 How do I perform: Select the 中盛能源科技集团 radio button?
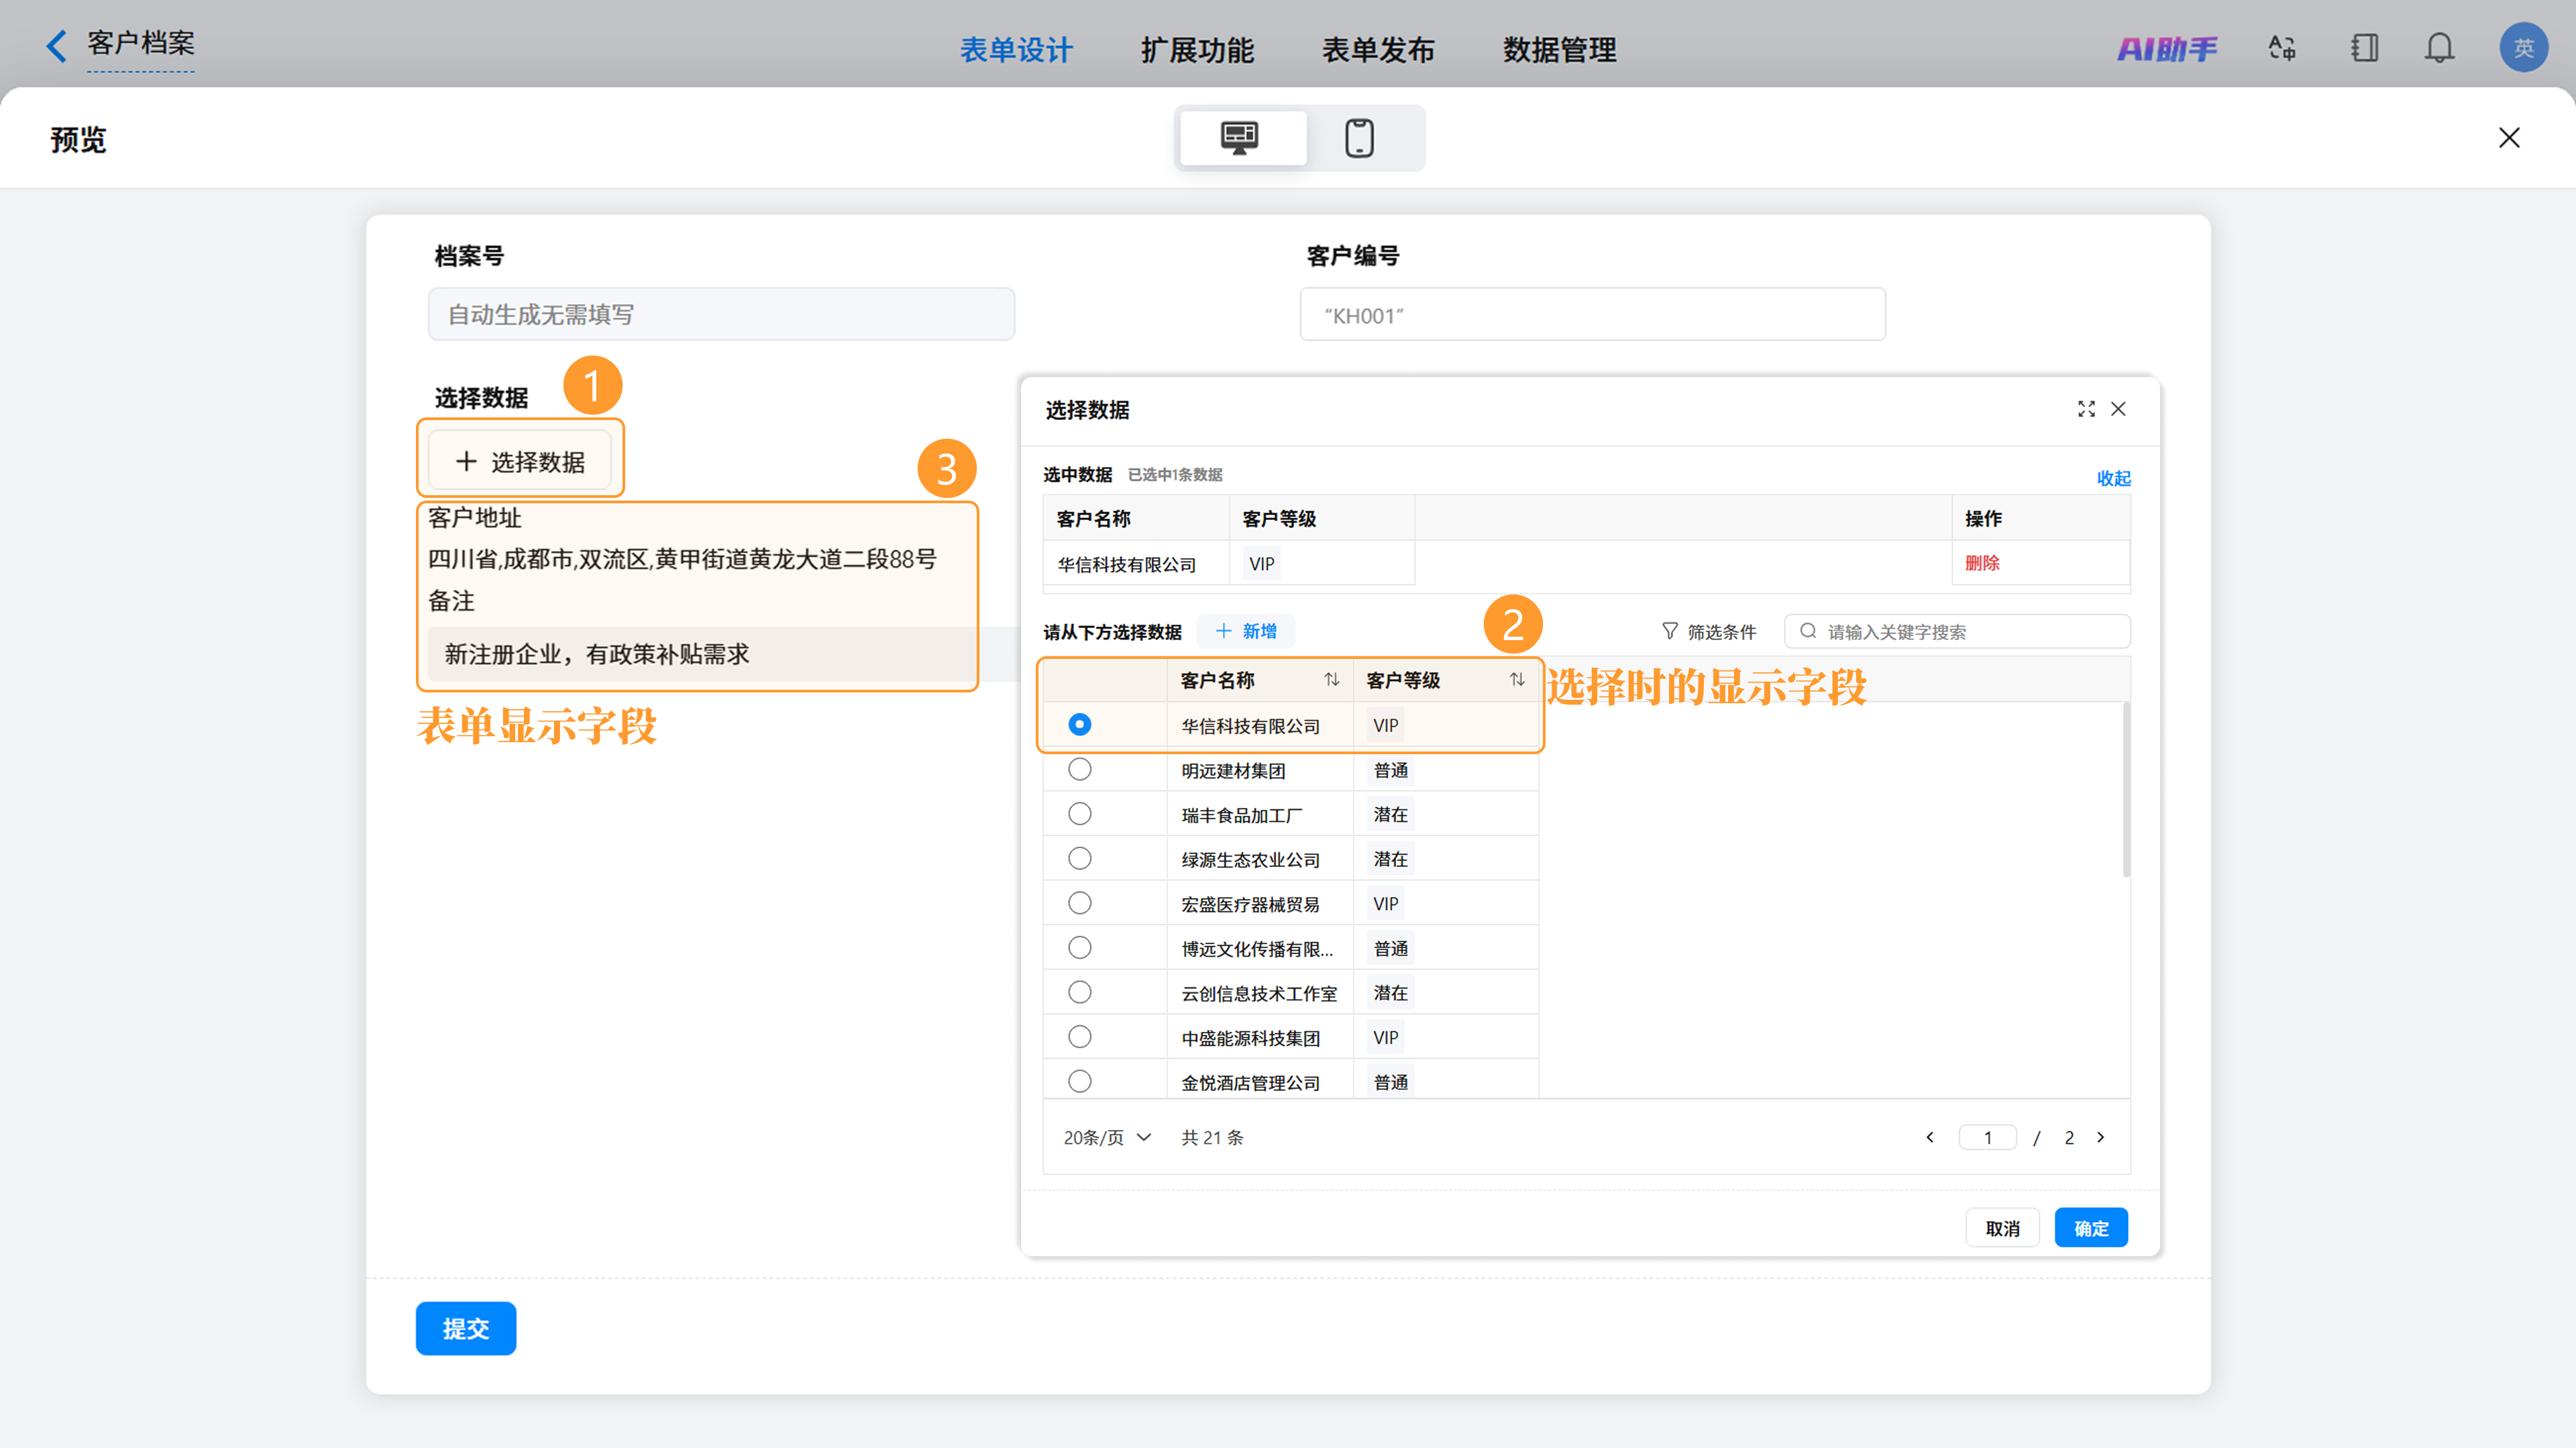tap(1079, 1037)
